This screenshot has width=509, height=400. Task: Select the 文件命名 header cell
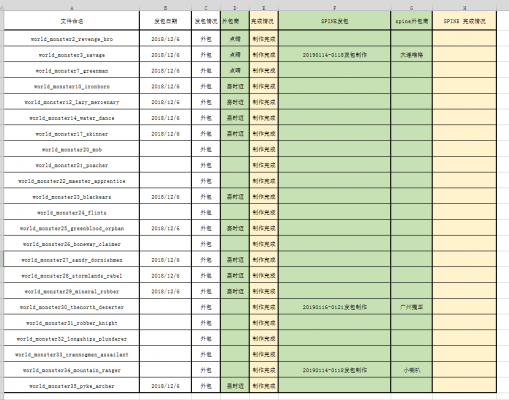(x=72, y=21)
